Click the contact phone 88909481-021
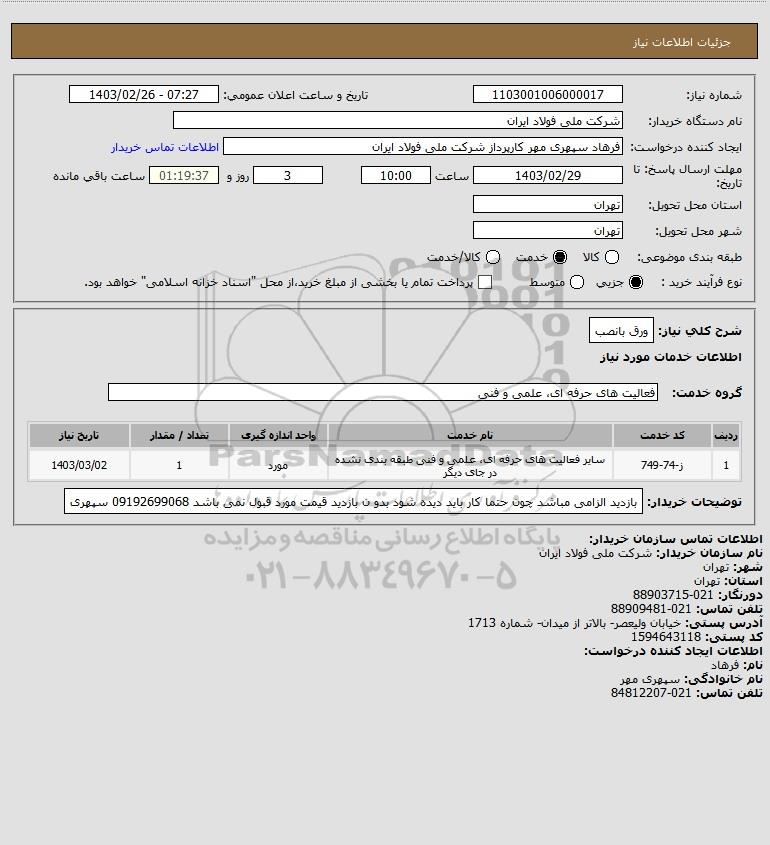Viewport: 770px width, 845px height. coord(651,609)
